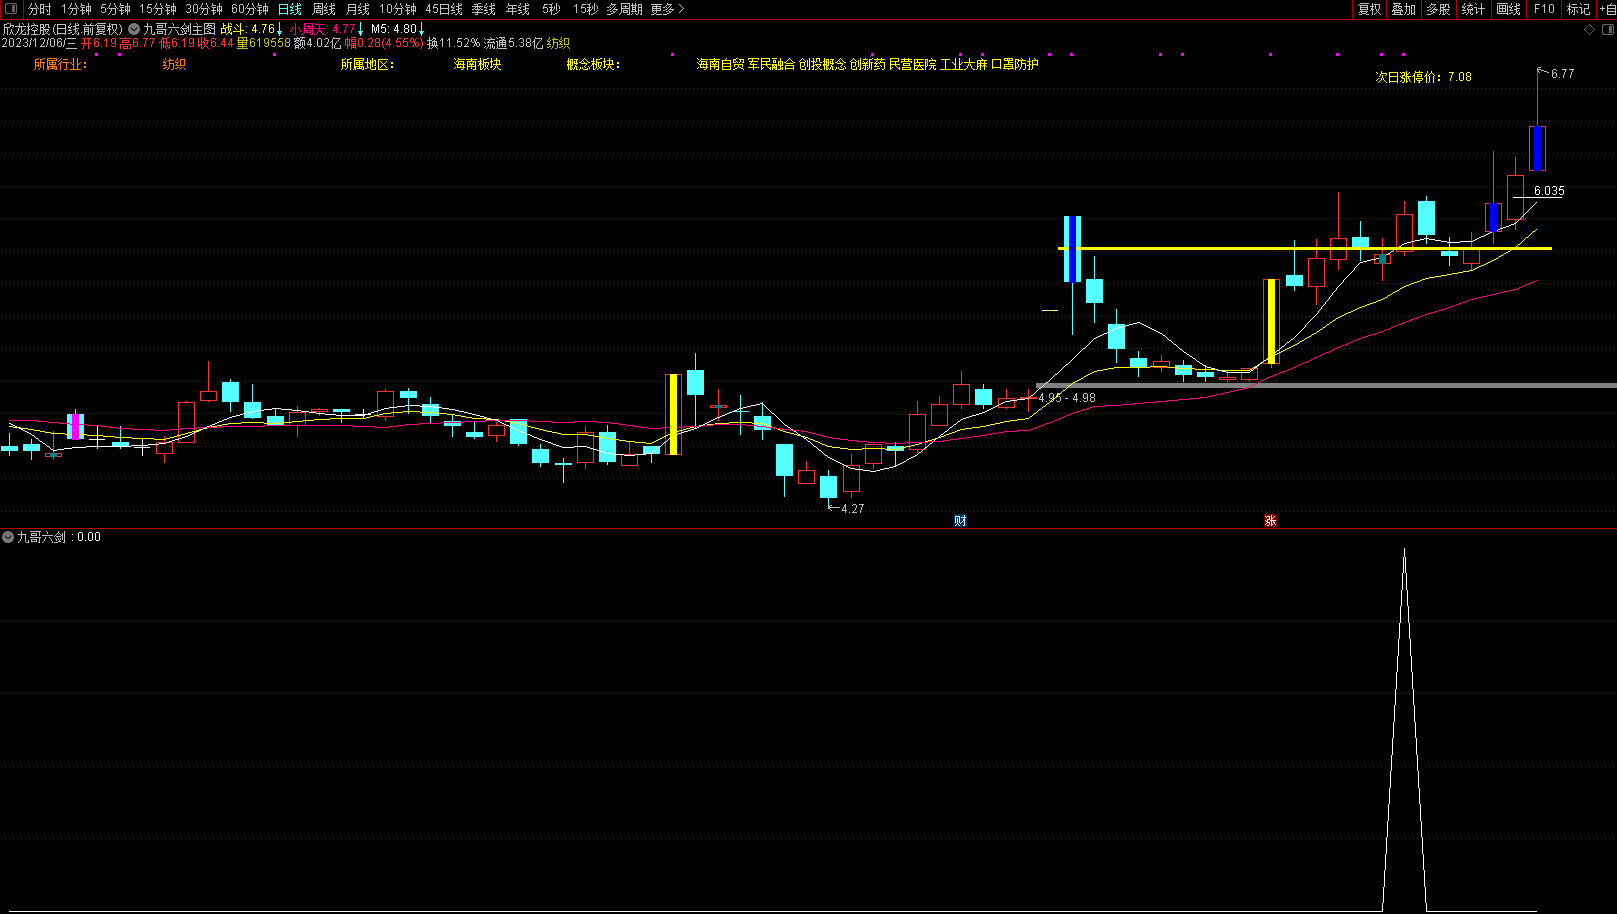Click the 统计 statistics button

click(x=1473, y=9)
